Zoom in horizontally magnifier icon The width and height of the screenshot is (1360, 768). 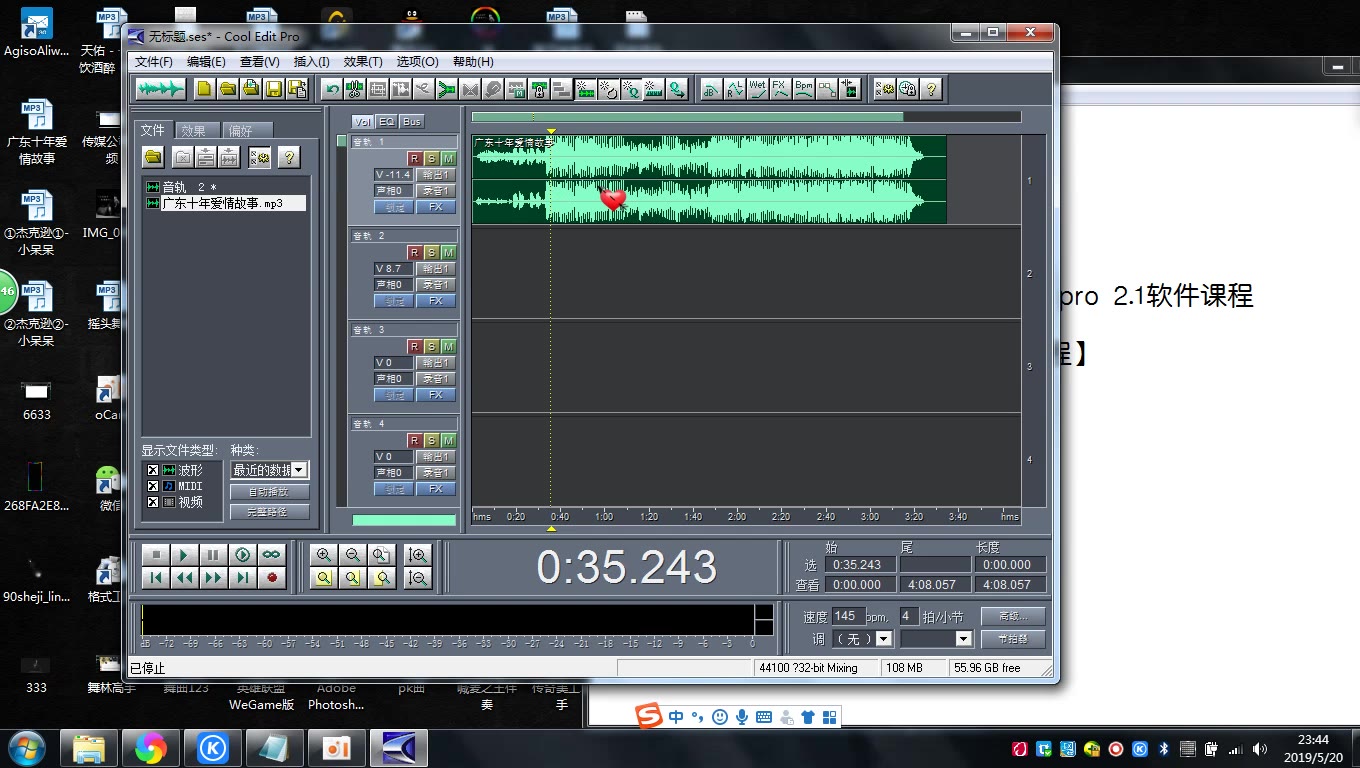(x=323, y=555)
